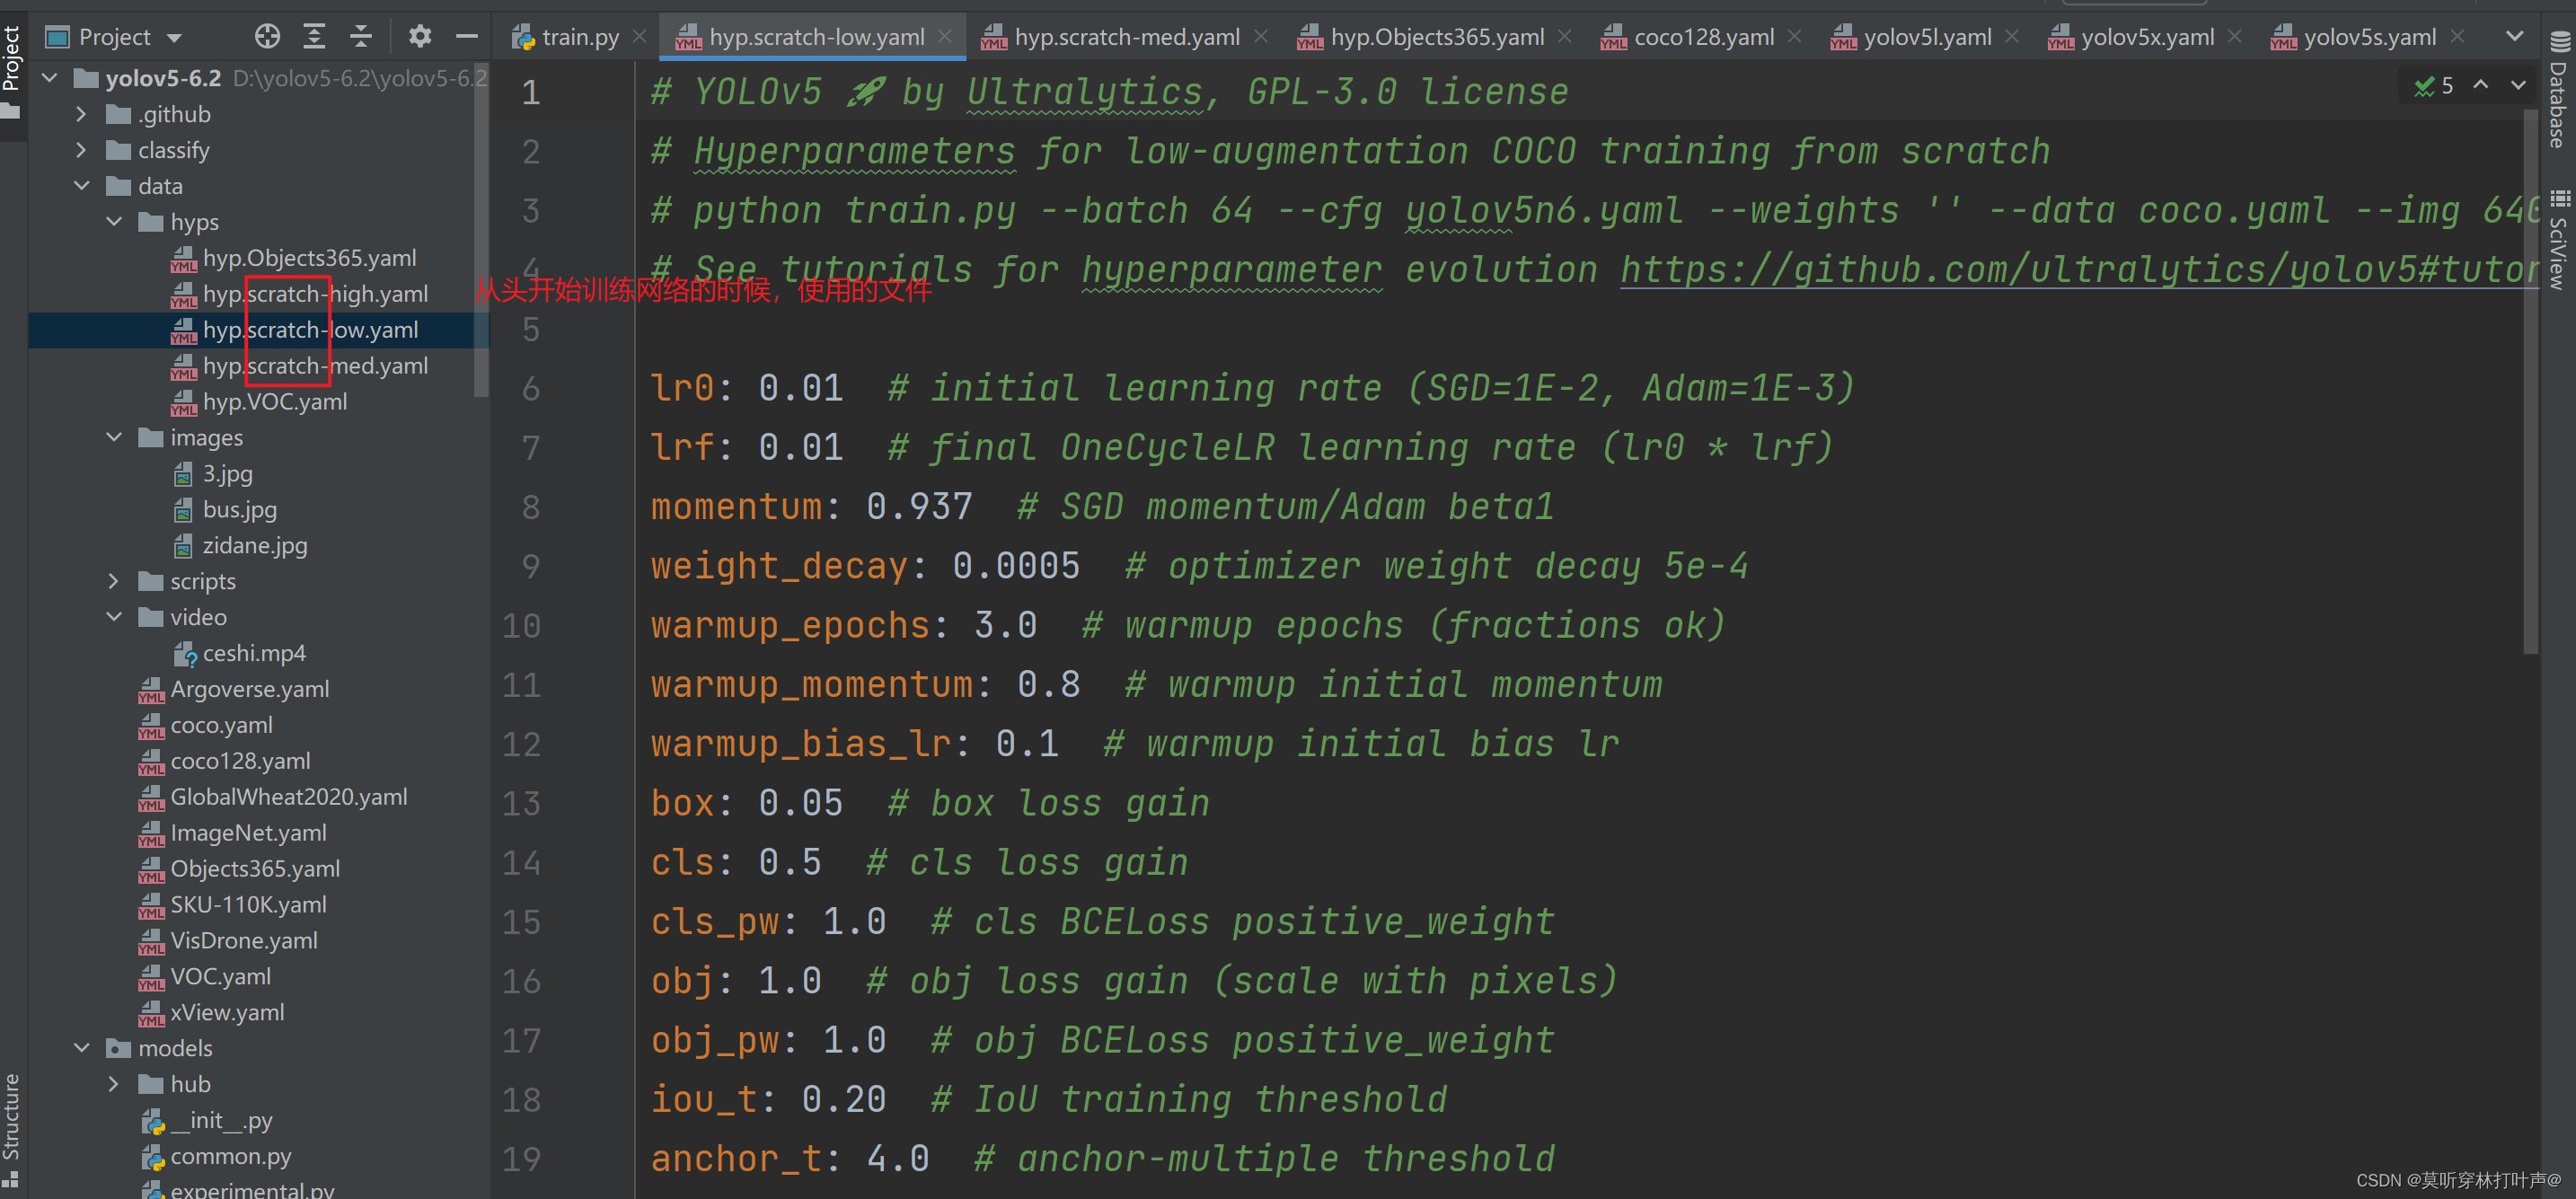Select the ceshi.mp4 video file

tap(253, 653)
